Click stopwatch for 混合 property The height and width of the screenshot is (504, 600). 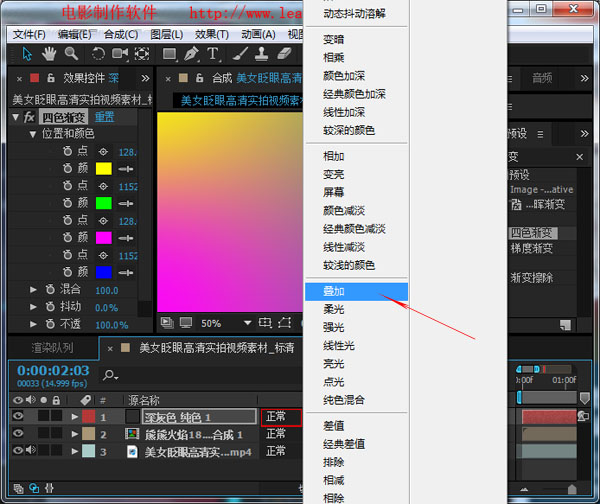pos(50,289)
